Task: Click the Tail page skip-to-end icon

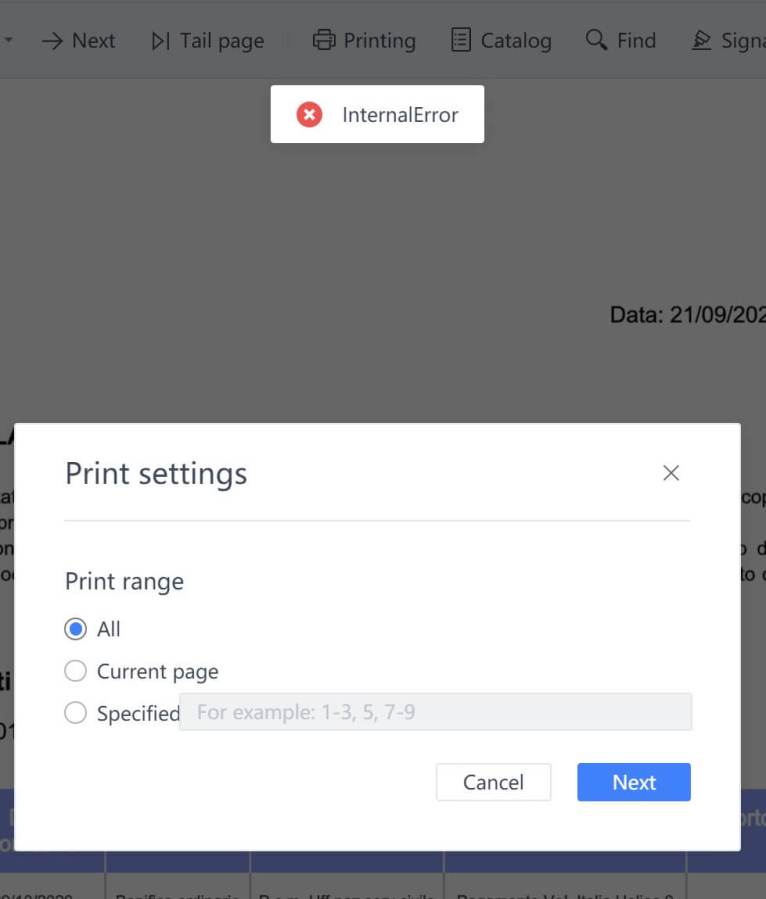Action: coord(160,41)
